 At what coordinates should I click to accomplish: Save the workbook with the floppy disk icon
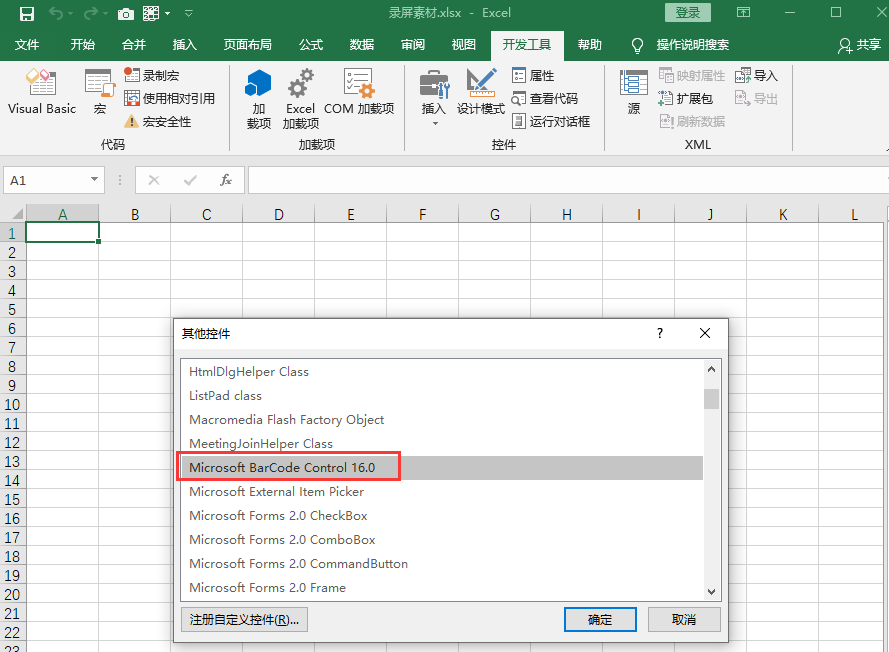tap(27, 14)
